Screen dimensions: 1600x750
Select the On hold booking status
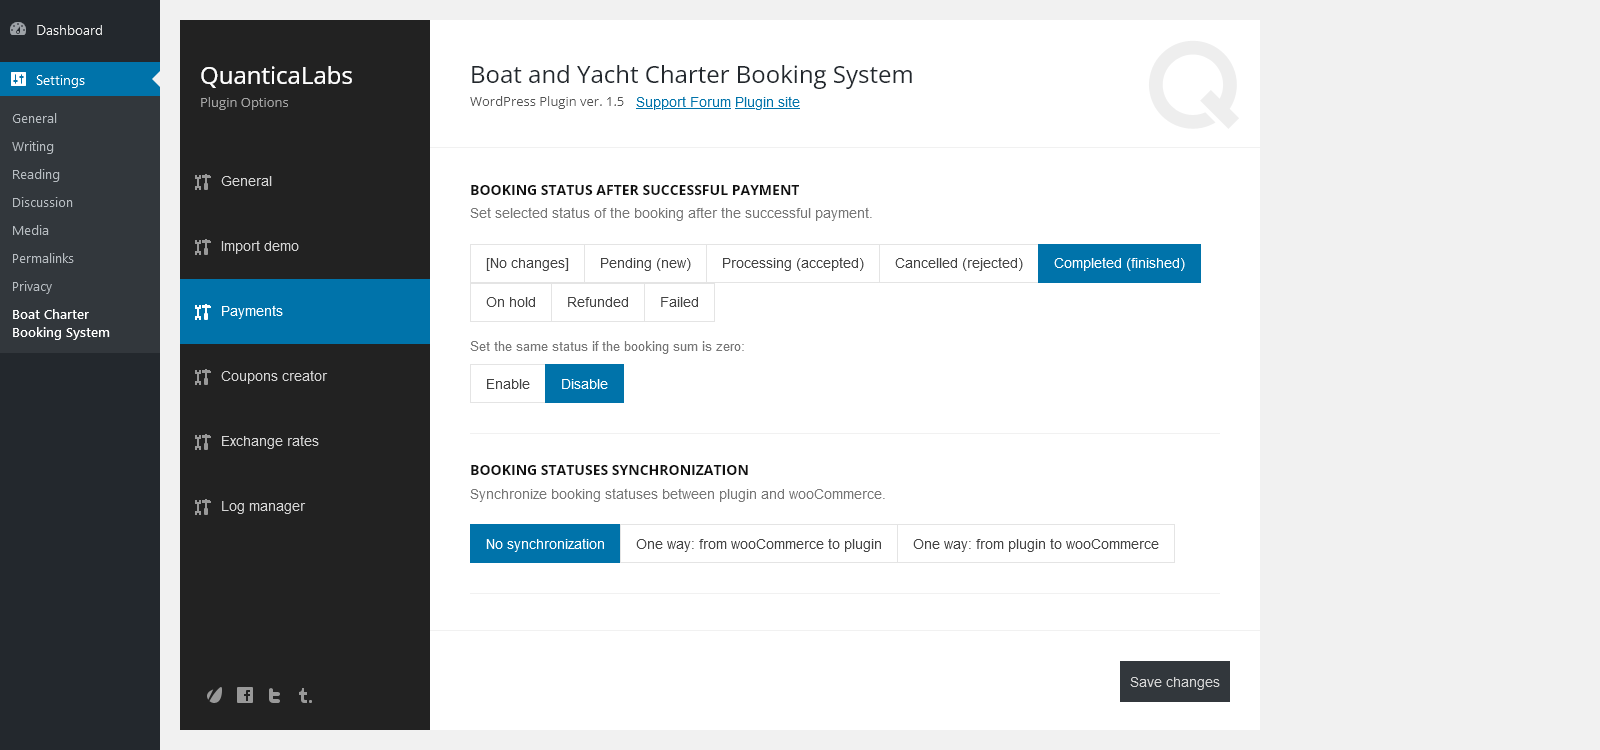click(x=511, y=302)
